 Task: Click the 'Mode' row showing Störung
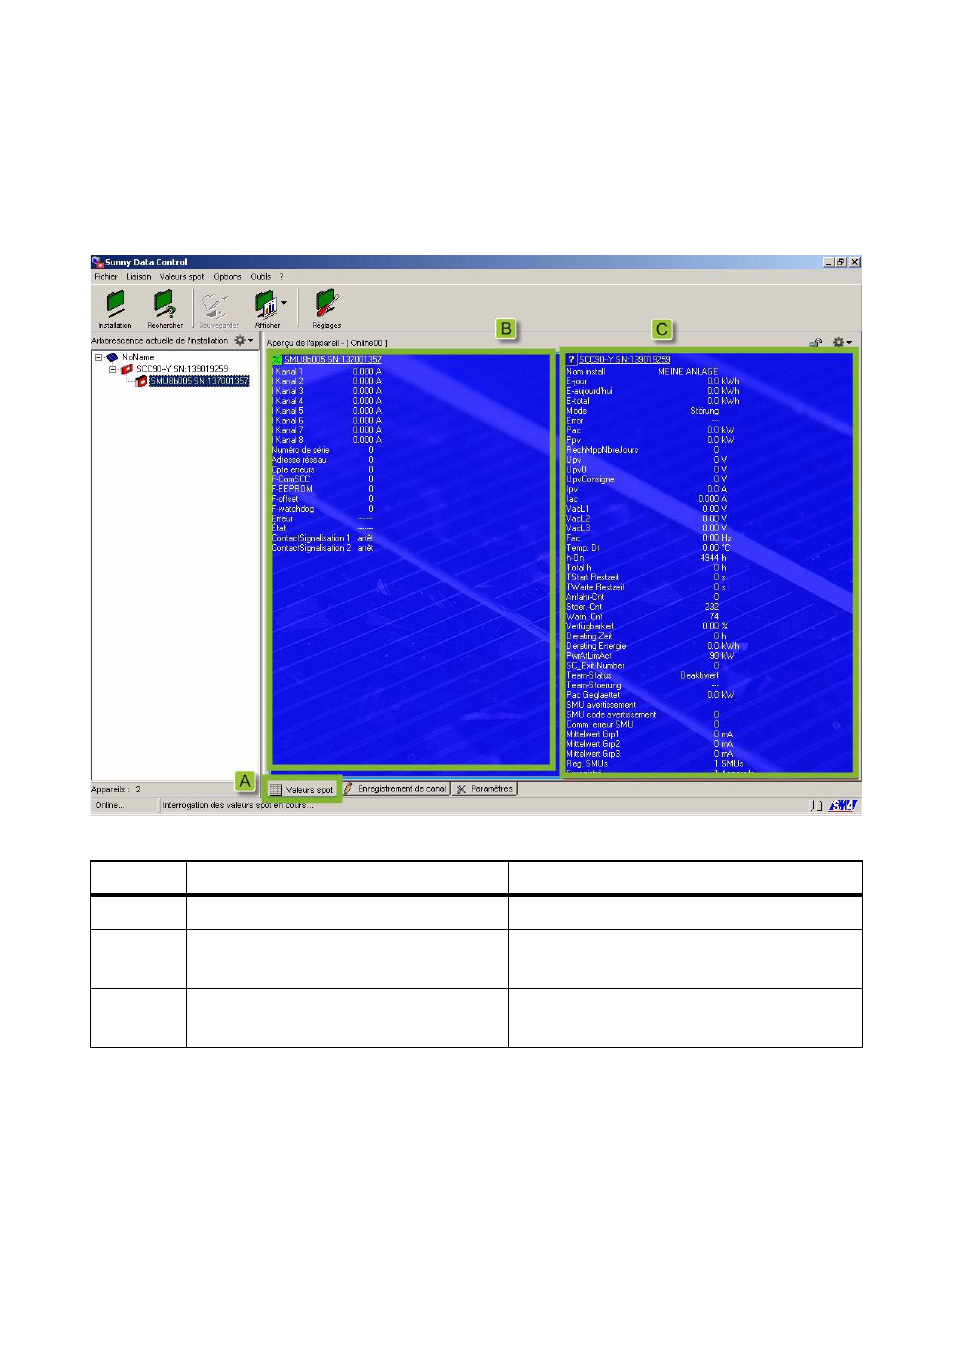coord(643,411)
